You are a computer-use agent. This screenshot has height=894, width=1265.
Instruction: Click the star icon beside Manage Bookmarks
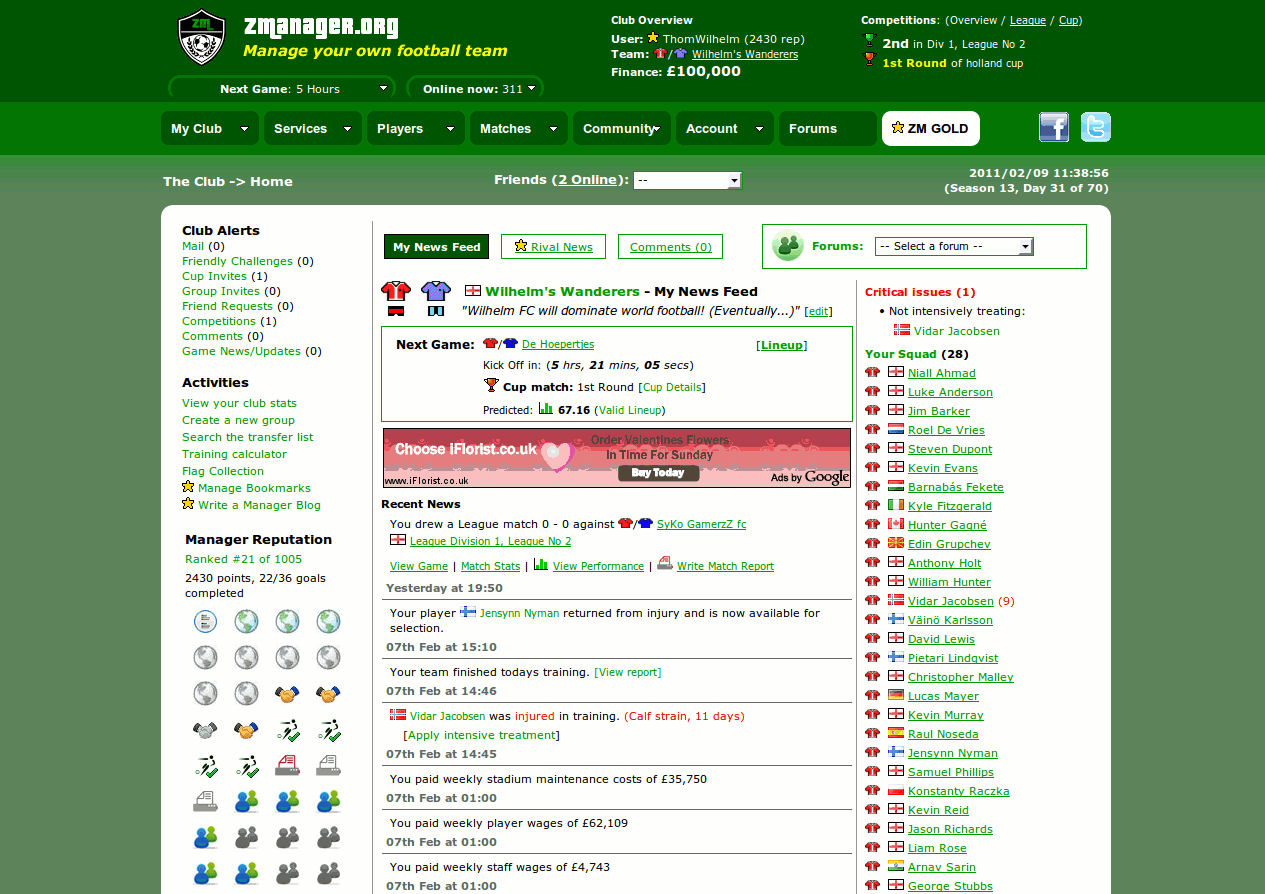(188, 487)
